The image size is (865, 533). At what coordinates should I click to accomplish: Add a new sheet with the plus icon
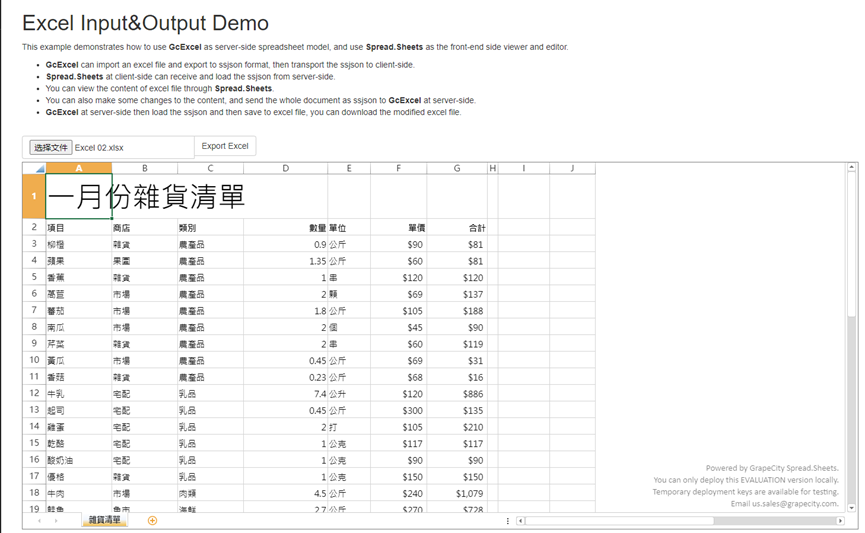click(153, 520)
